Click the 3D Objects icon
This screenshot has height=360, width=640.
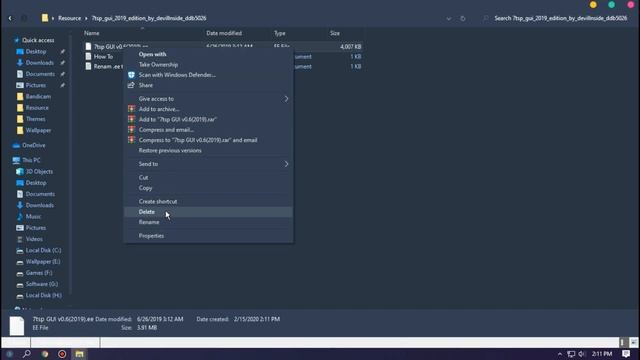click(x=20, y=172)
